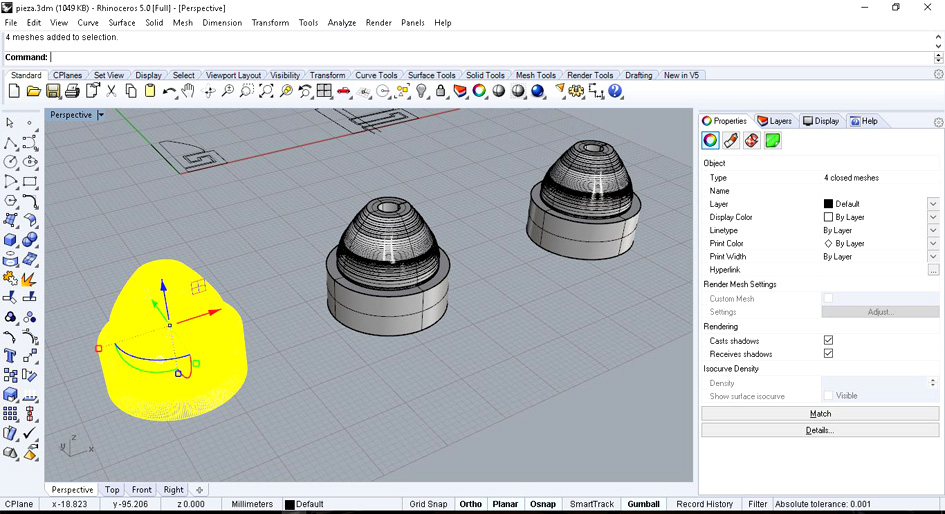Click the Lock padlock icon
Viewport: 945px width, 514px height.
pos(441,91)
